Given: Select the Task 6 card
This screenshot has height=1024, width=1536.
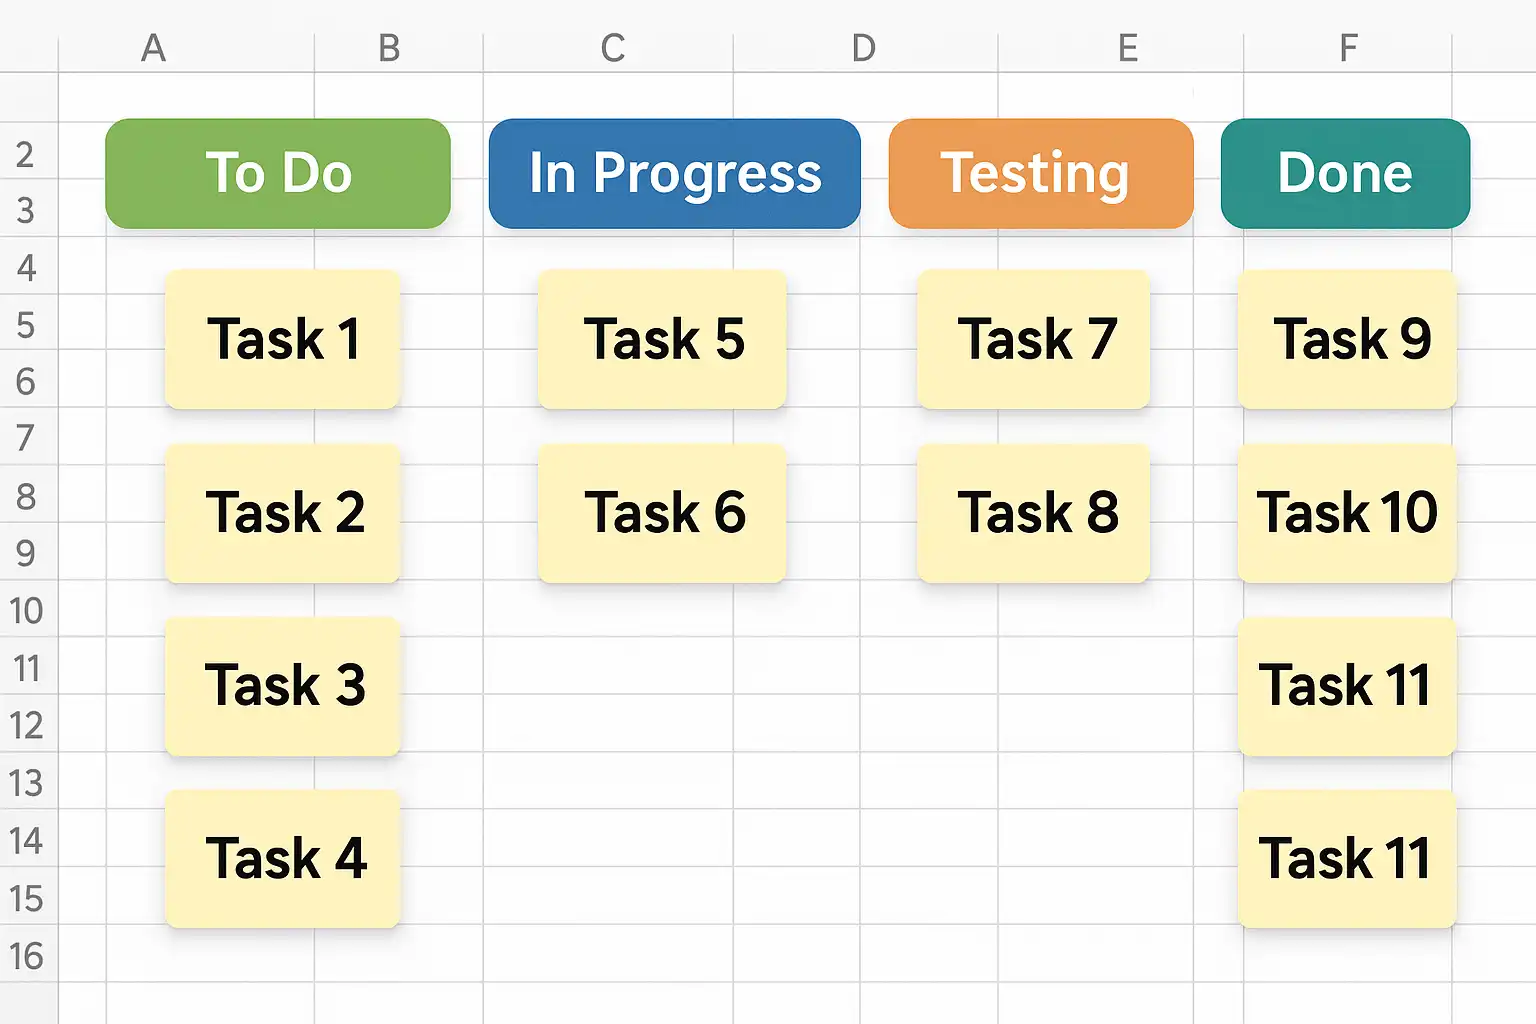Looking at the screenshot, I should [662, 513].
